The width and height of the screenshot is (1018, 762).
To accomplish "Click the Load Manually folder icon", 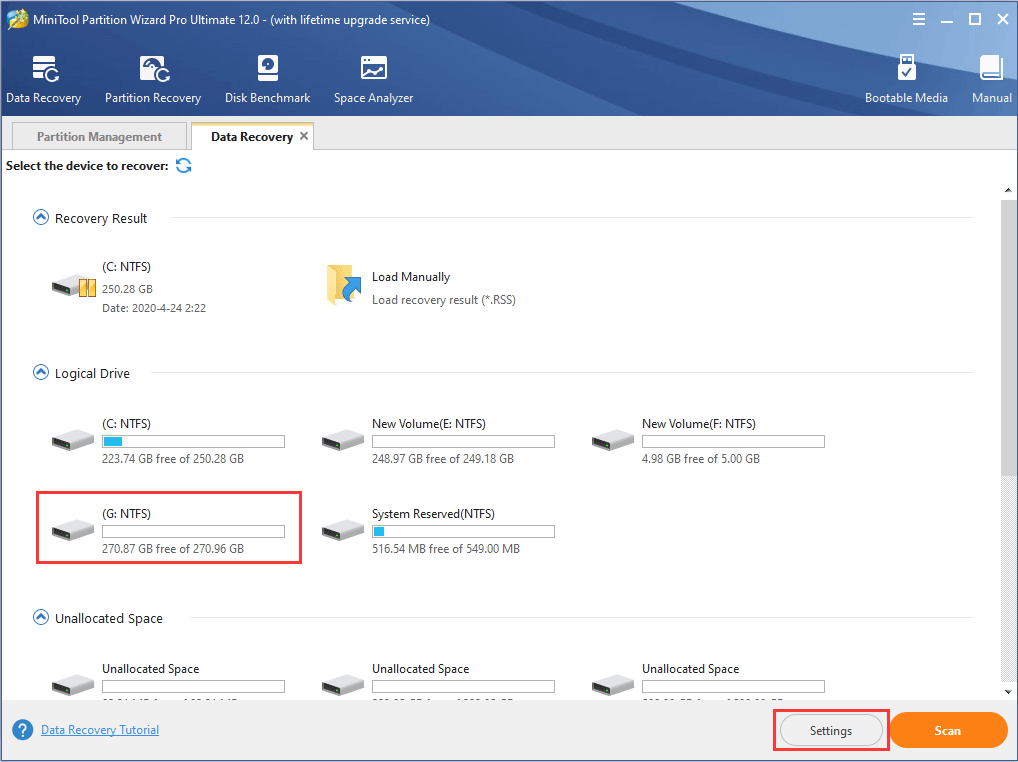I will pyautogui.click(x=343, y=284).
